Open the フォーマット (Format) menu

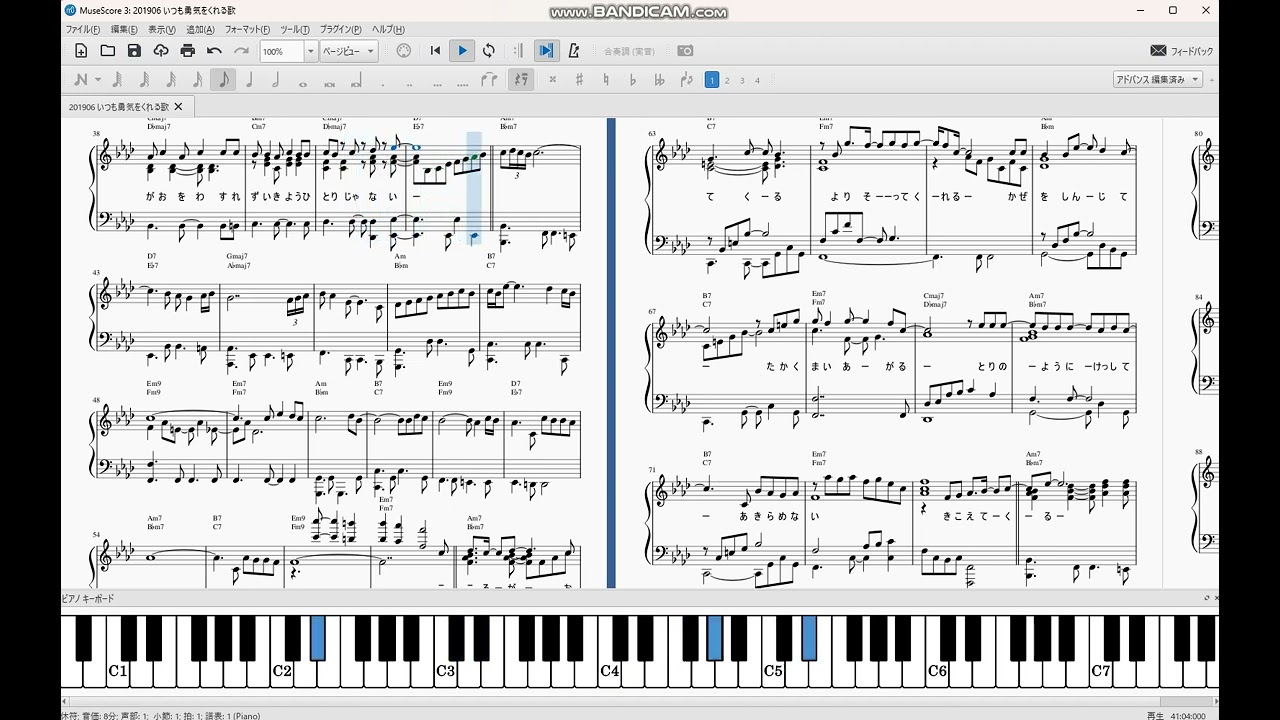(248, 30)
